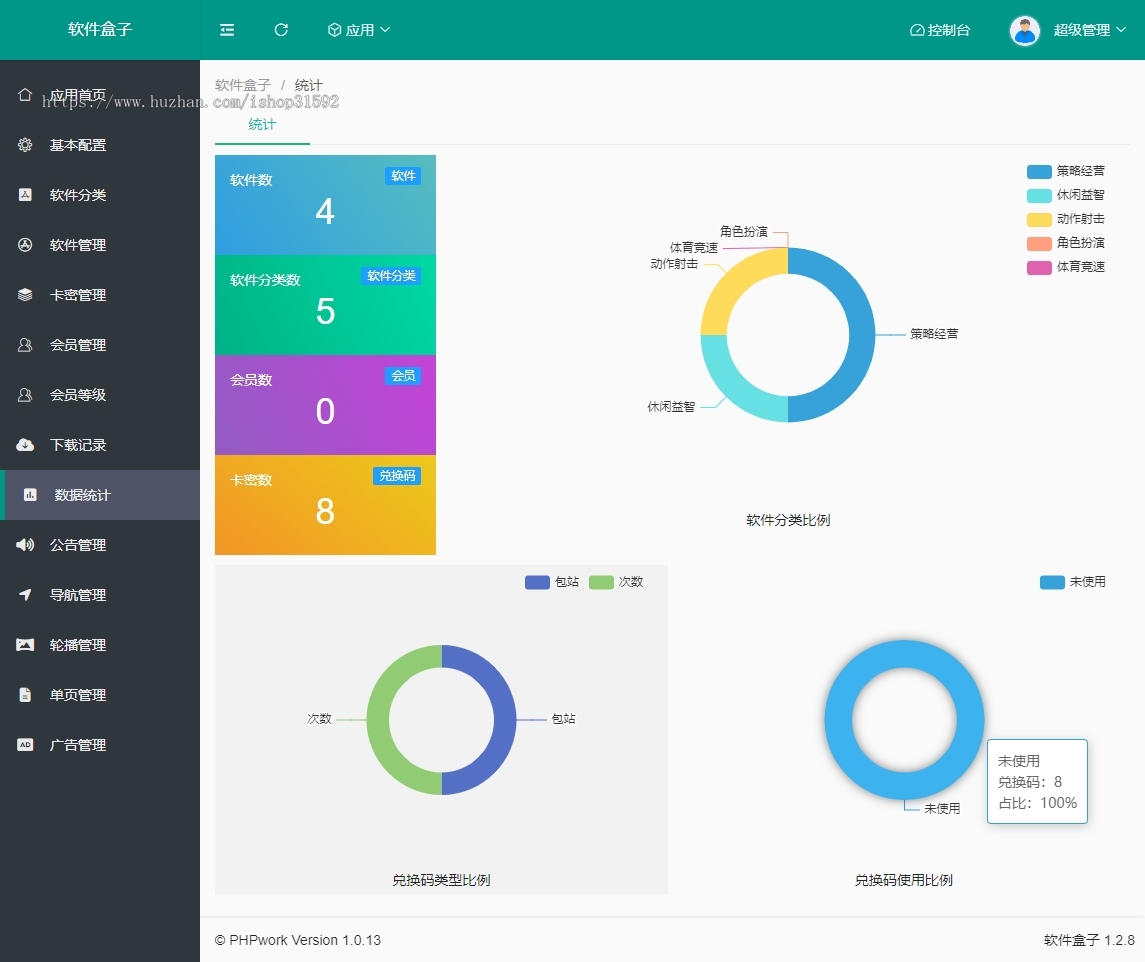Hide the 包站 series via legend
Viewport: 1145px width, 962px height.
[552, 582]
